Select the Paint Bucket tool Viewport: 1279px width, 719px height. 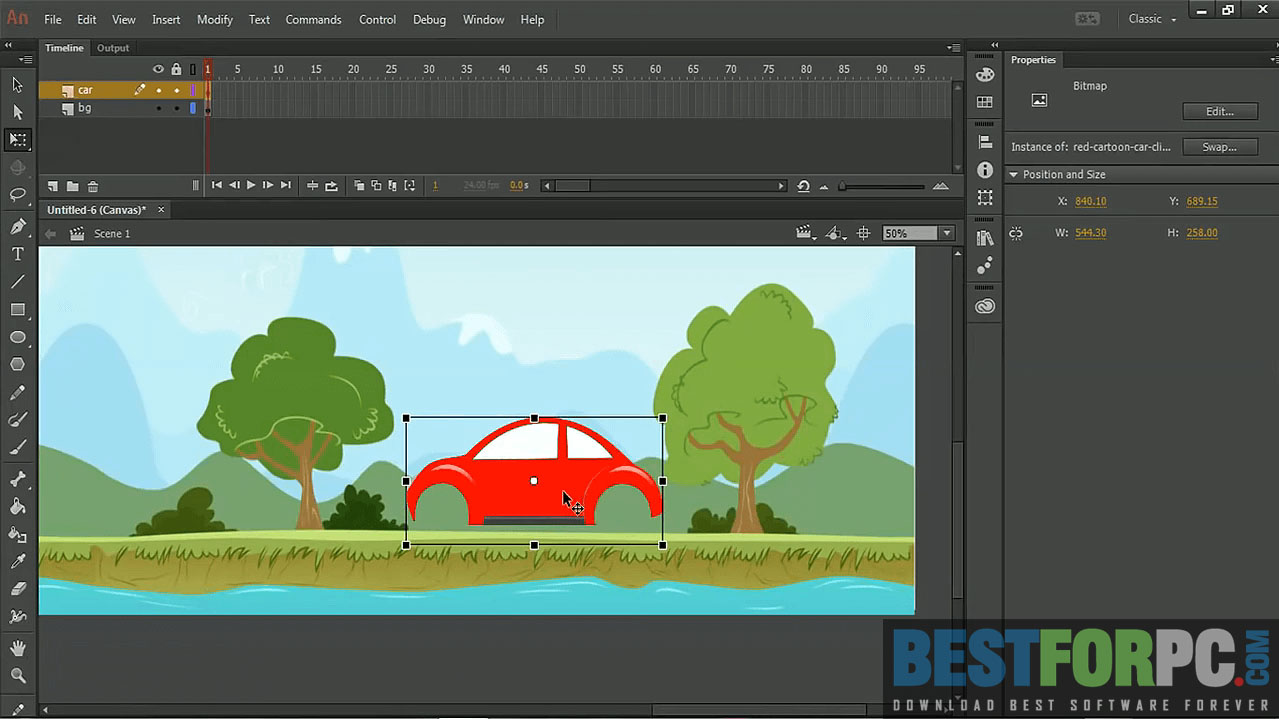coord(17,507)
